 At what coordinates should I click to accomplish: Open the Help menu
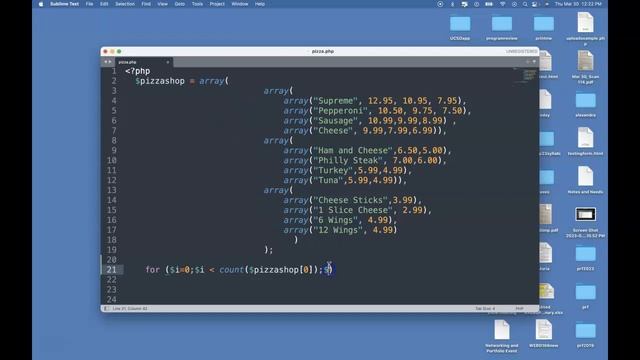click(260, 4)
